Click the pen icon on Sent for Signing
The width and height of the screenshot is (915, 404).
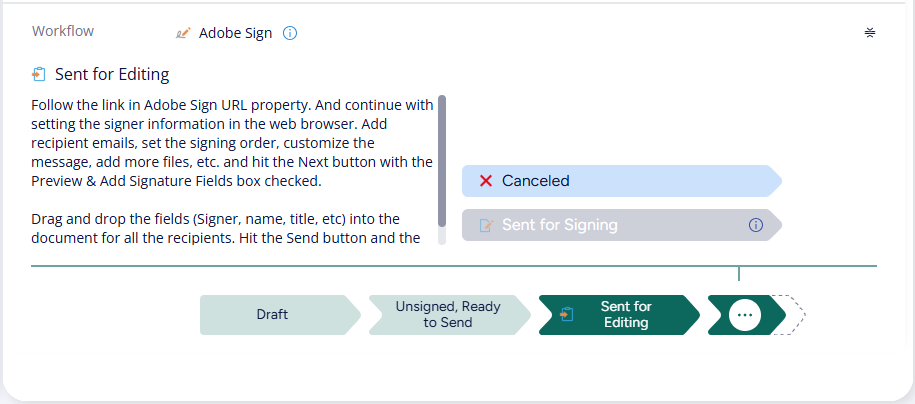coord(486,225)
